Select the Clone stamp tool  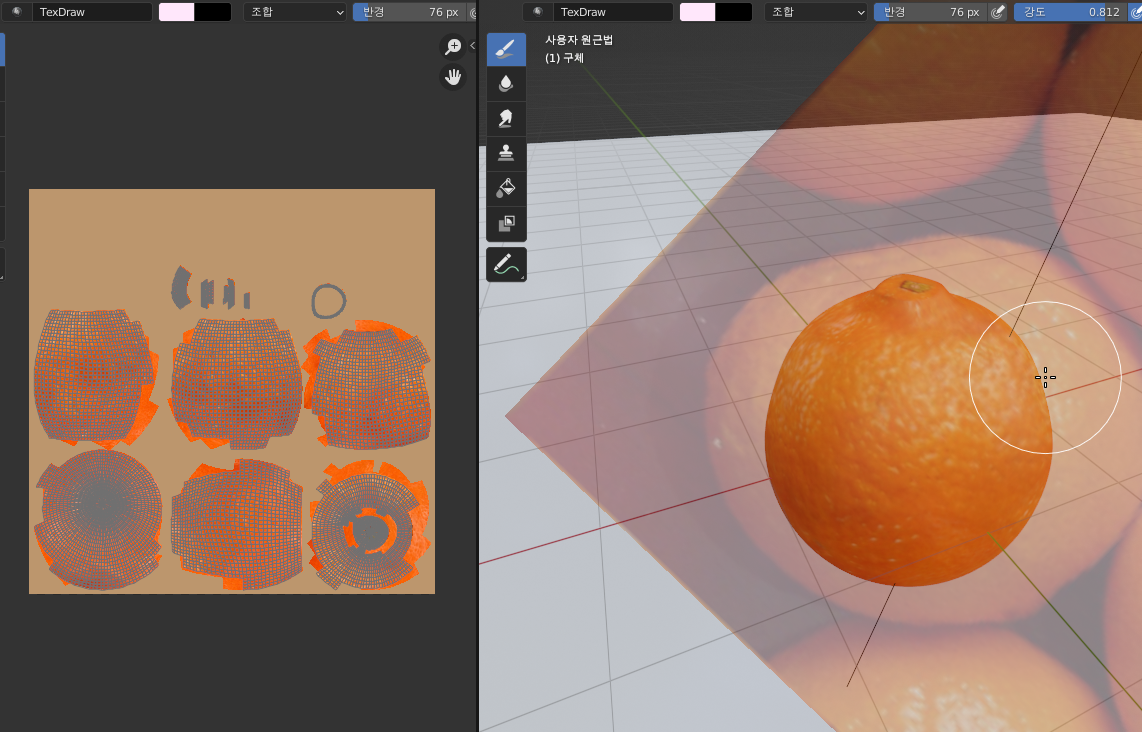(x=506, y=154)
